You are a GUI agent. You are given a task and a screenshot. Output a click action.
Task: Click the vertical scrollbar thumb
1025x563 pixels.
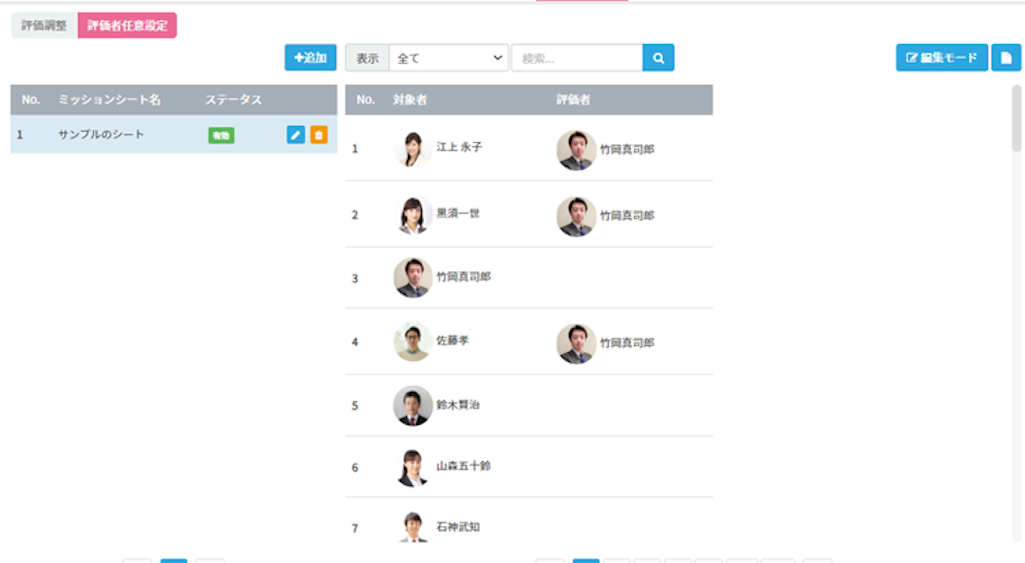point(1017,118)
